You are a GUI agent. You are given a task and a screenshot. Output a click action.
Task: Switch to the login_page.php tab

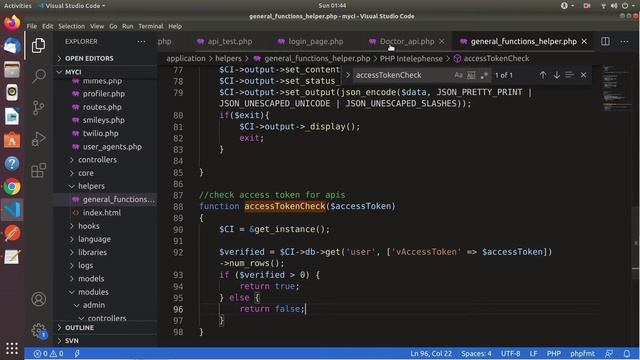coord(316,41)
